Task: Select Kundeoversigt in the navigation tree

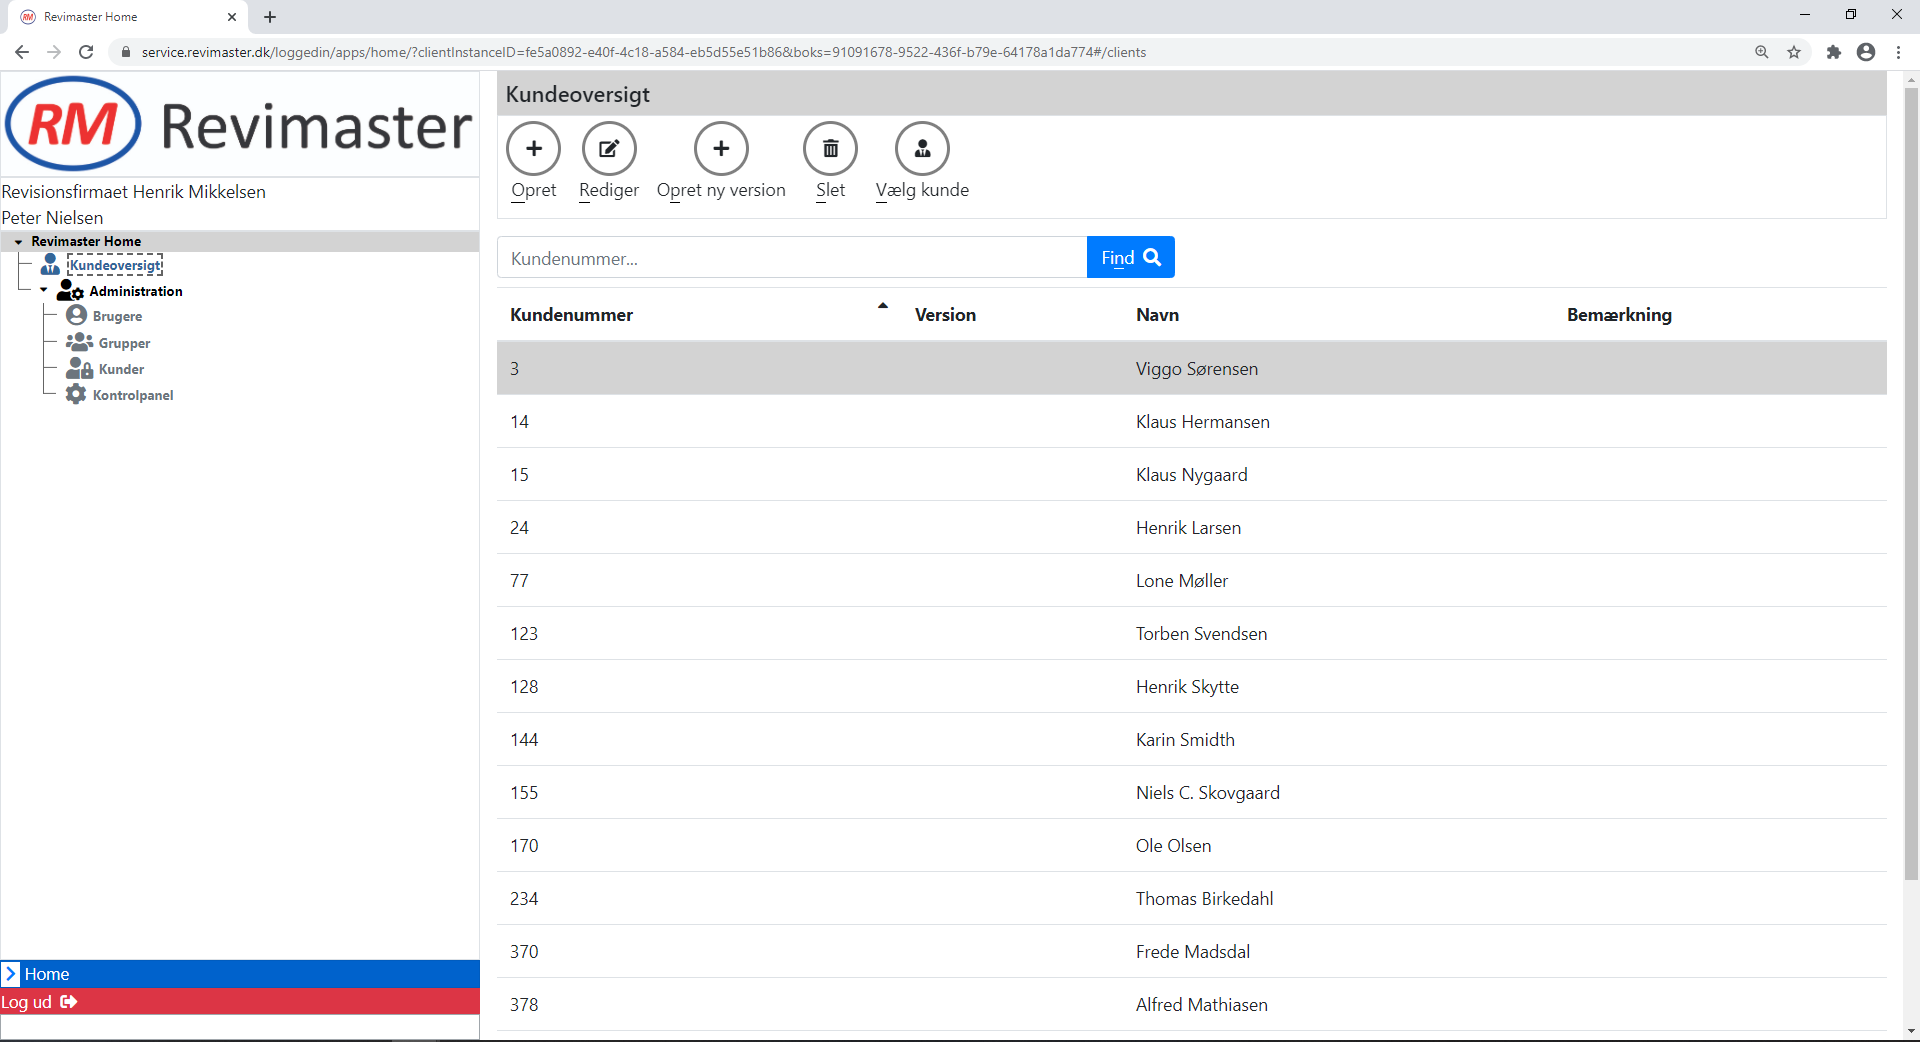Action: coord(115,265)
